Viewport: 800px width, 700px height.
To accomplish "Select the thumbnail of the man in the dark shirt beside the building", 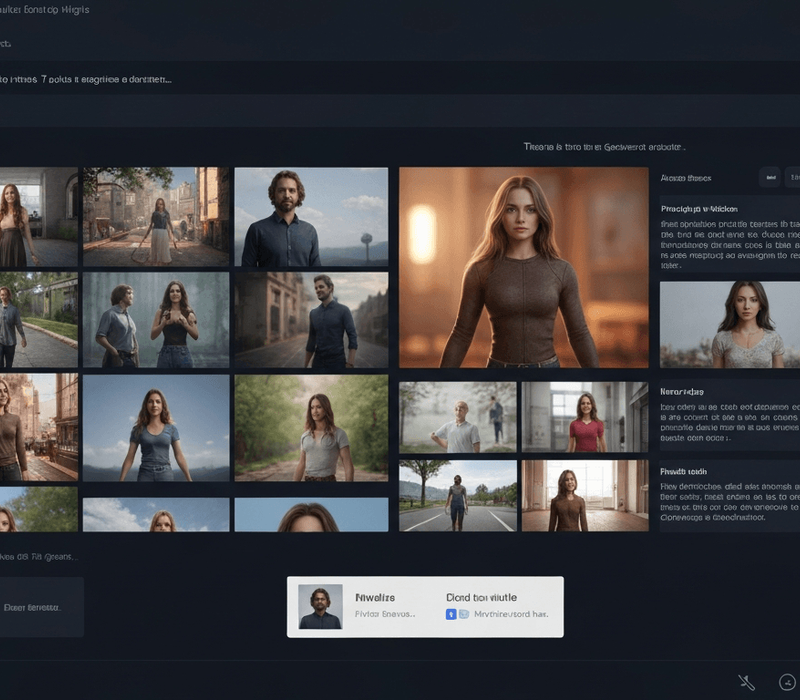I will pyautogui.click(x=311, y=320).
